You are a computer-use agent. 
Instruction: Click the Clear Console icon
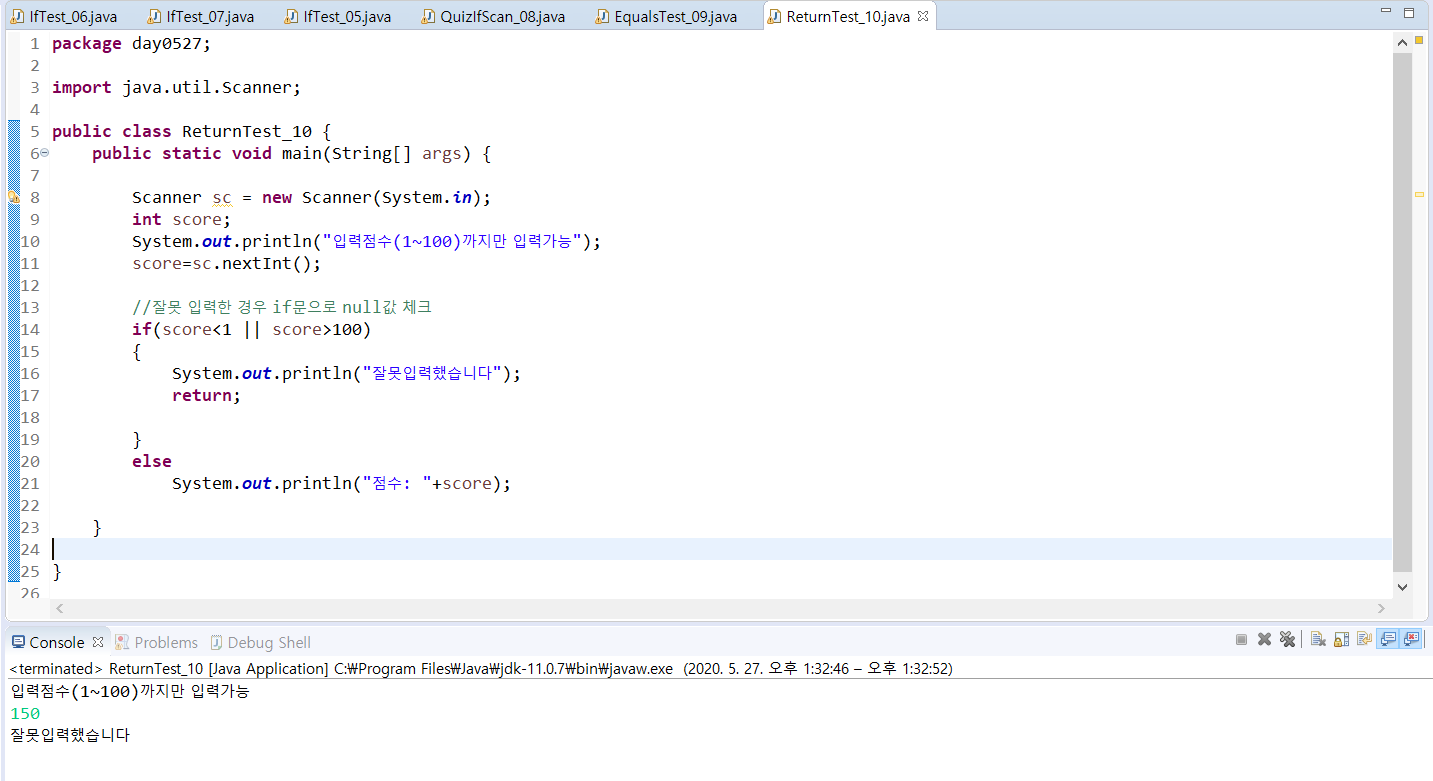tap(1318, 639)
